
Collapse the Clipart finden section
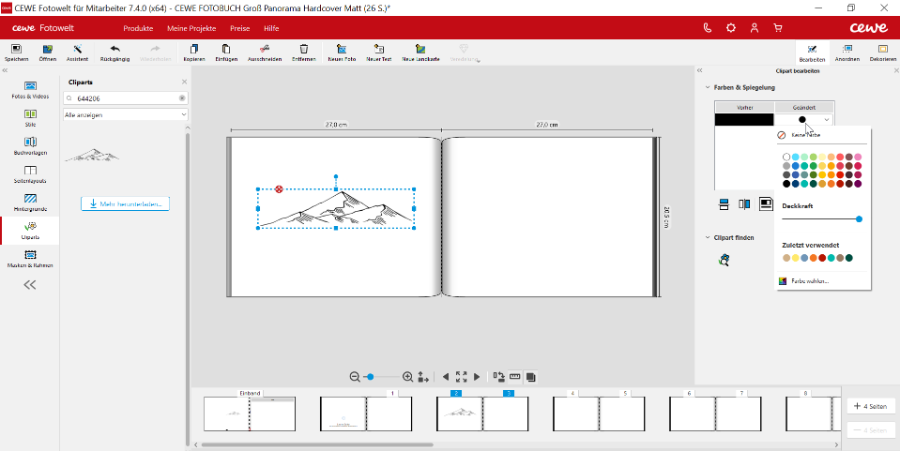click(x=708, y=237)
